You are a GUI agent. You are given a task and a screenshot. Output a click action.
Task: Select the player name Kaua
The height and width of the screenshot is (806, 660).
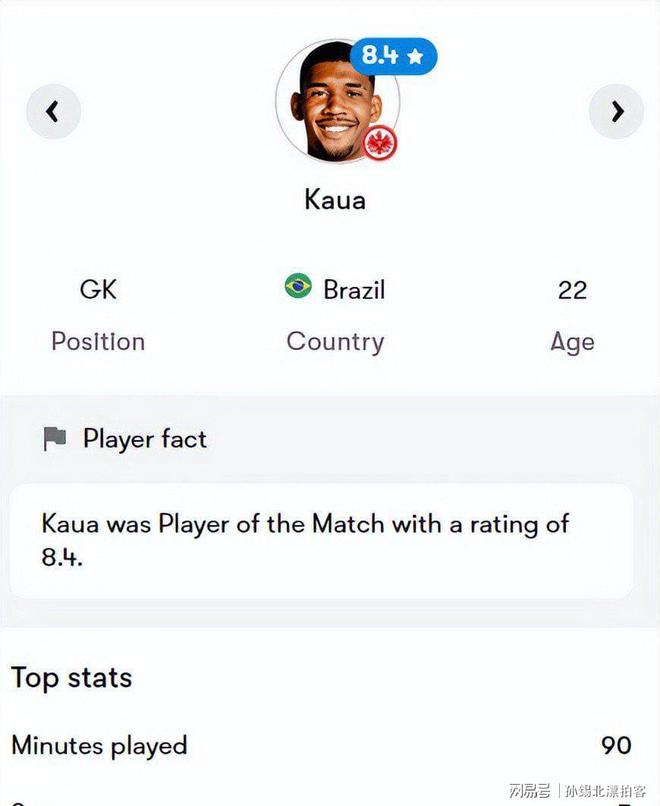[x=335, y=199]
